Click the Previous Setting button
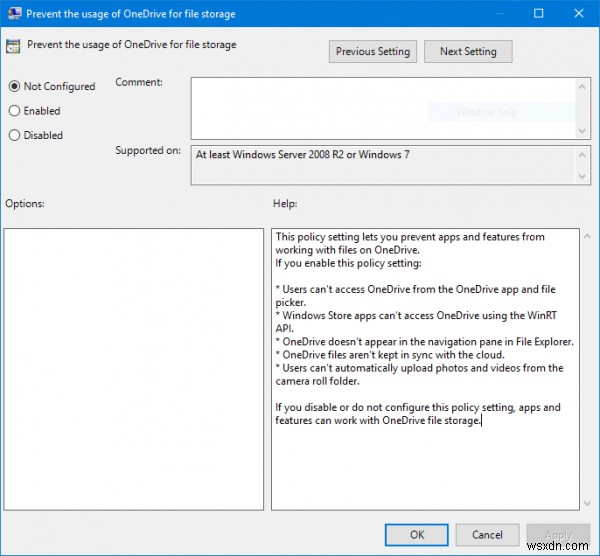Image resolution: width=600 pixels, height=556 pixels. (x=373, y=51)
